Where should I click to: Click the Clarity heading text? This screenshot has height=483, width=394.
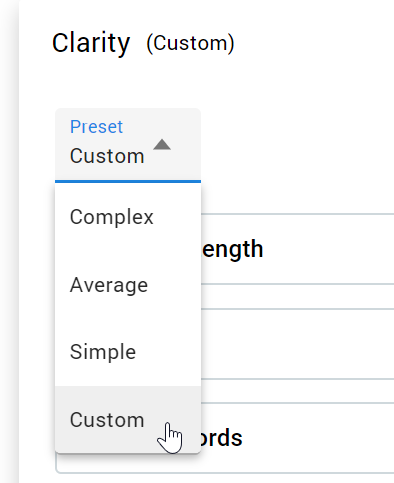pyautogui.click(x=91, y=44)
